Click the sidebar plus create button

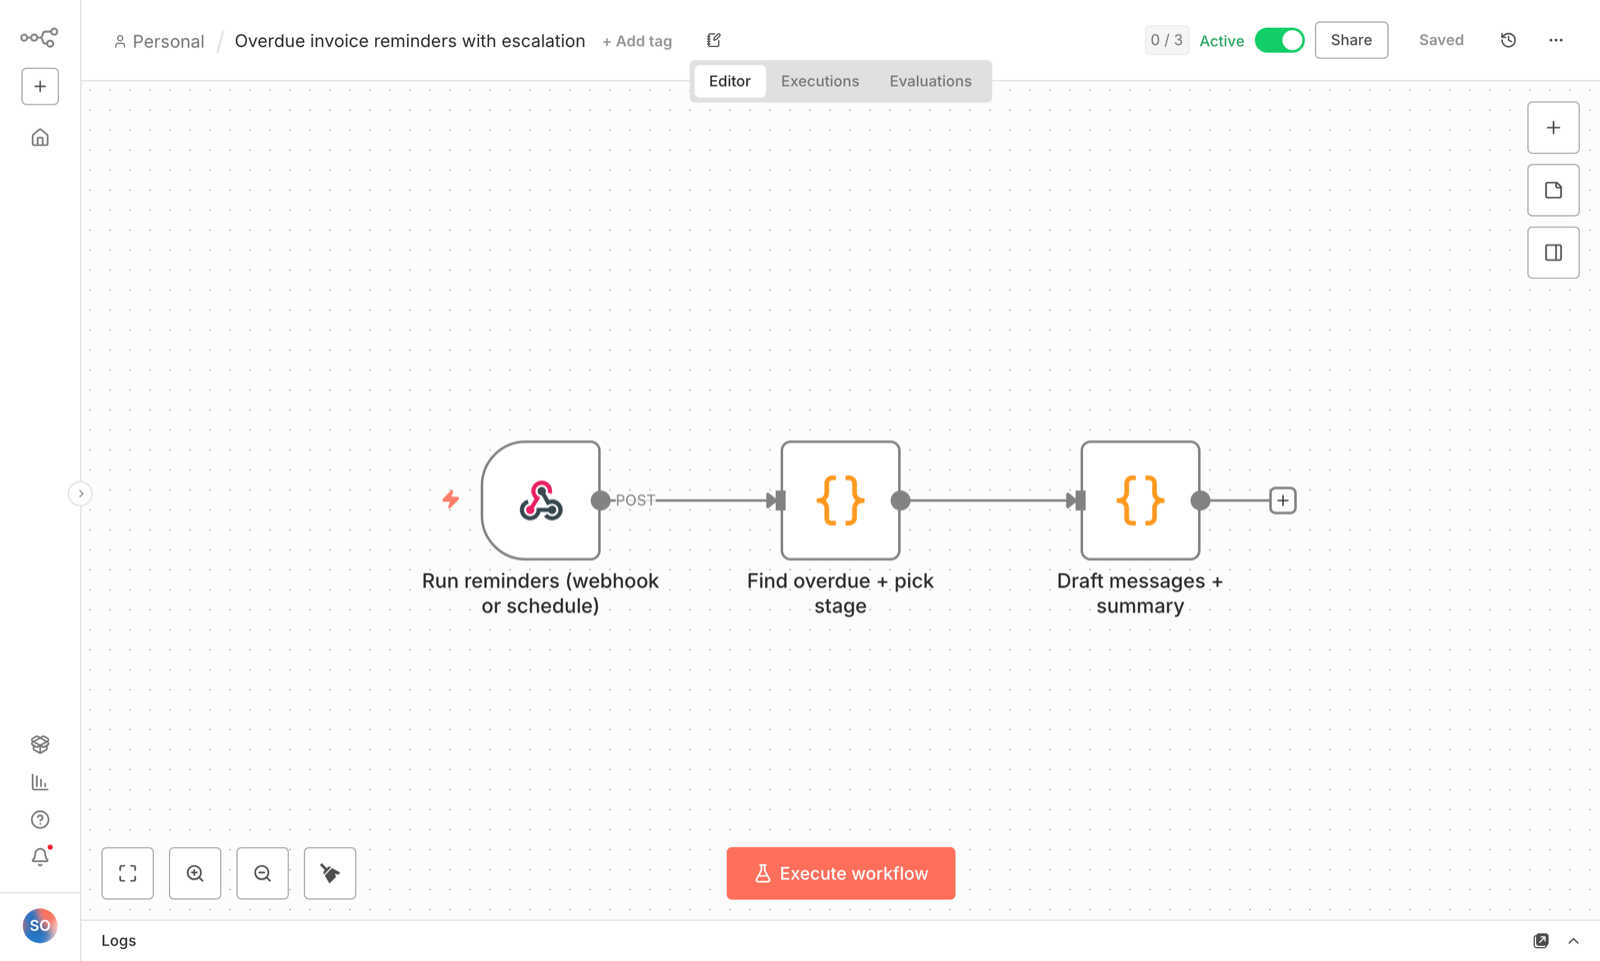click(x=40, y=86)
